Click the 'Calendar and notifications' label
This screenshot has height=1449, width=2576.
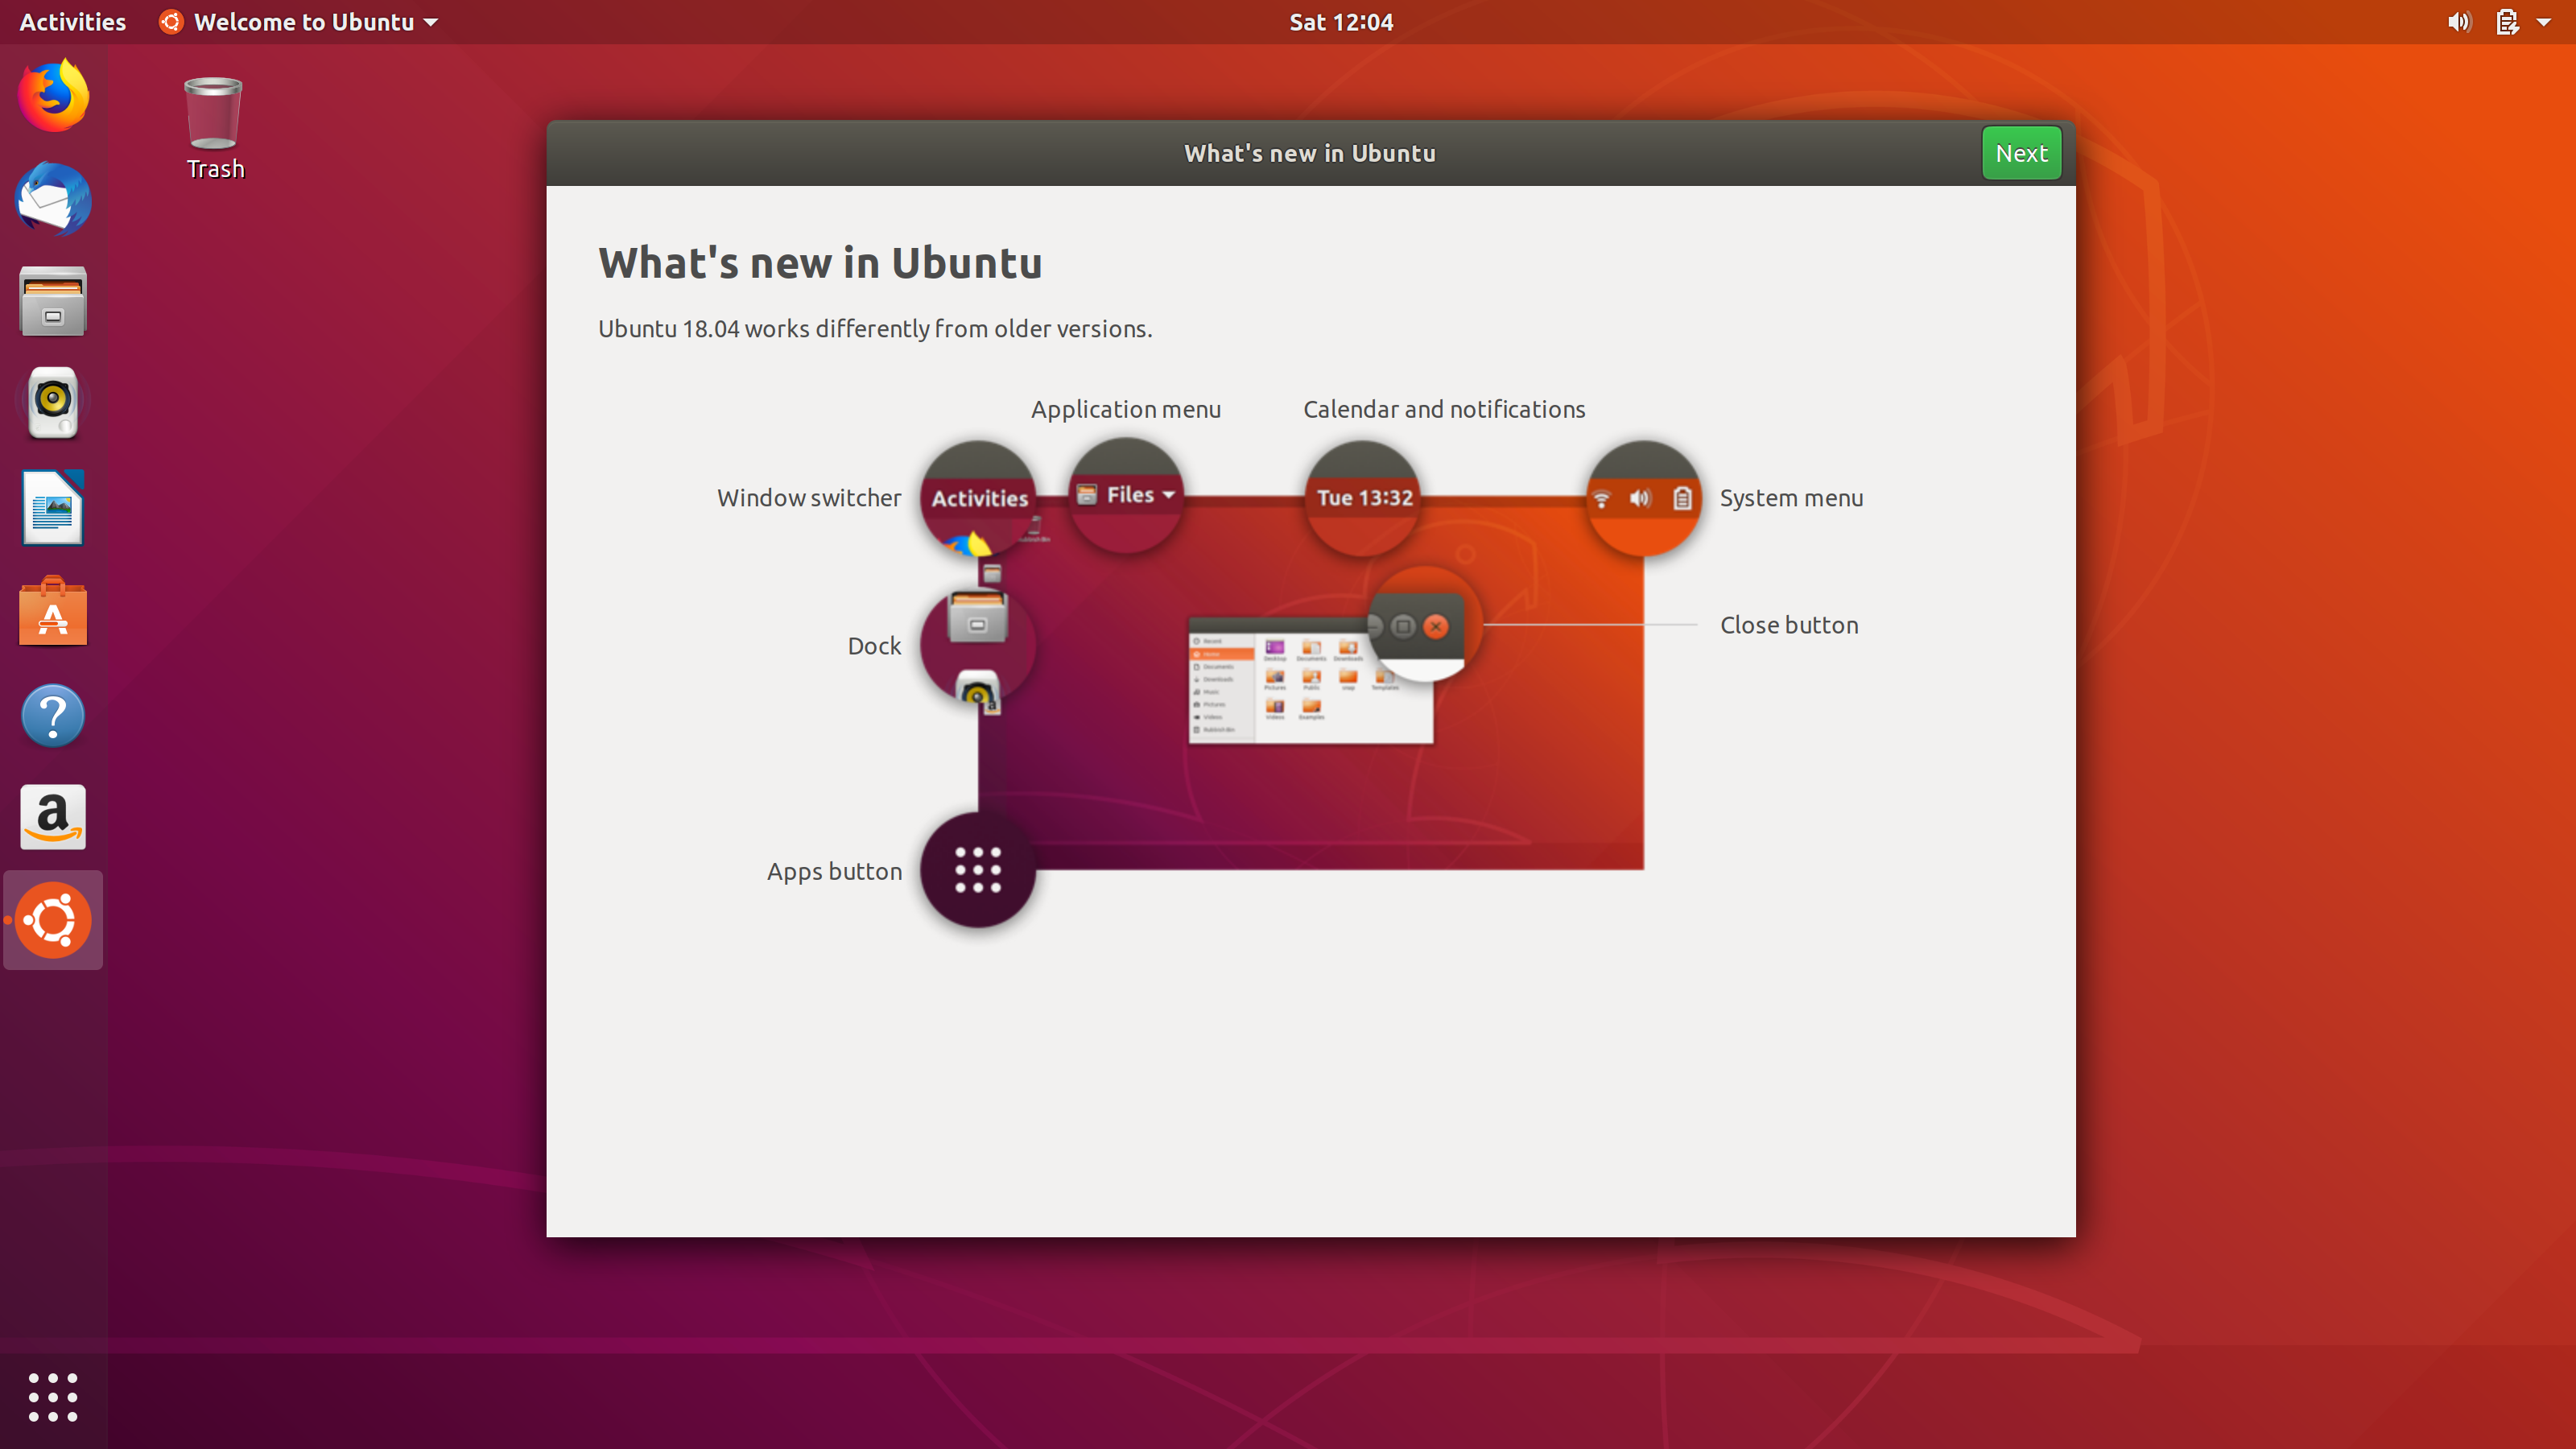[x=1444, y=410]
